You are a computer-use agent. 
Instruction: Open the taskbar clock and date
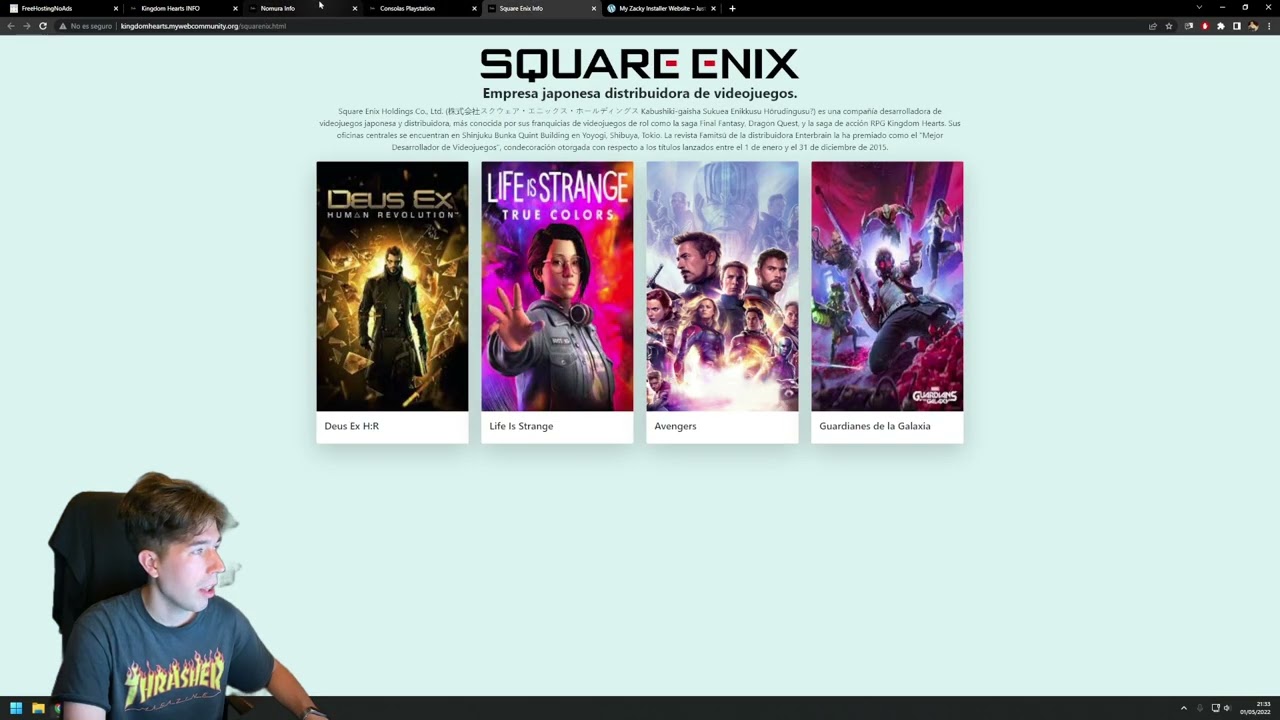tap(1255, 708)
